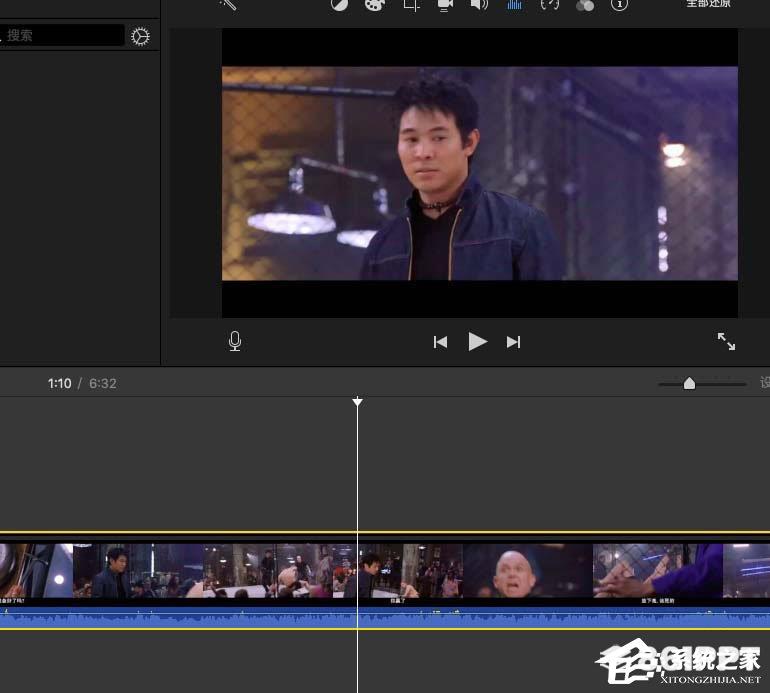Open the clip filter and audio effects tool

(584, 5)
